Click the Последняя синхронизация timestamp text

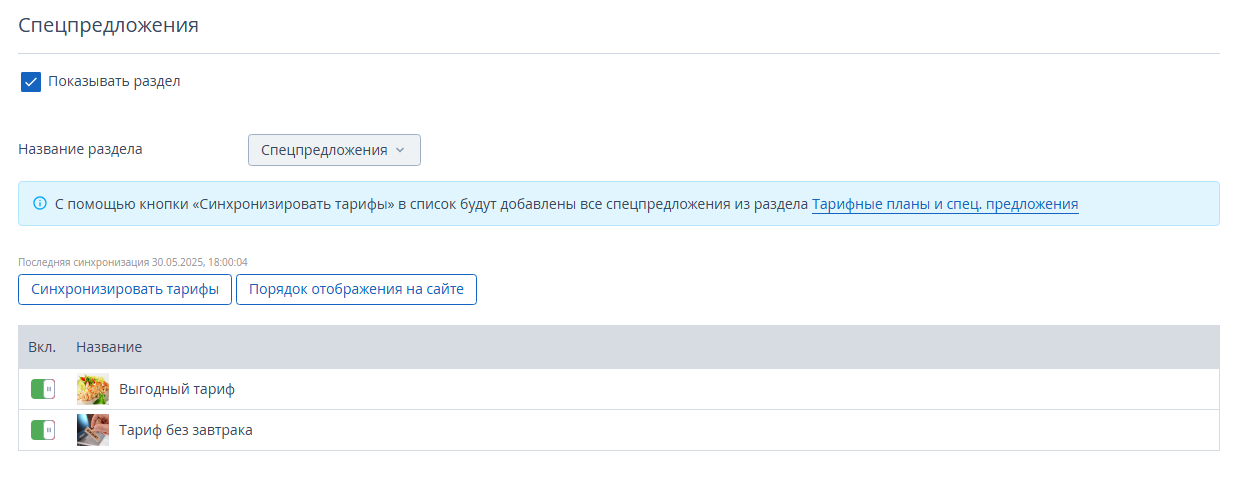click(133, 262)
